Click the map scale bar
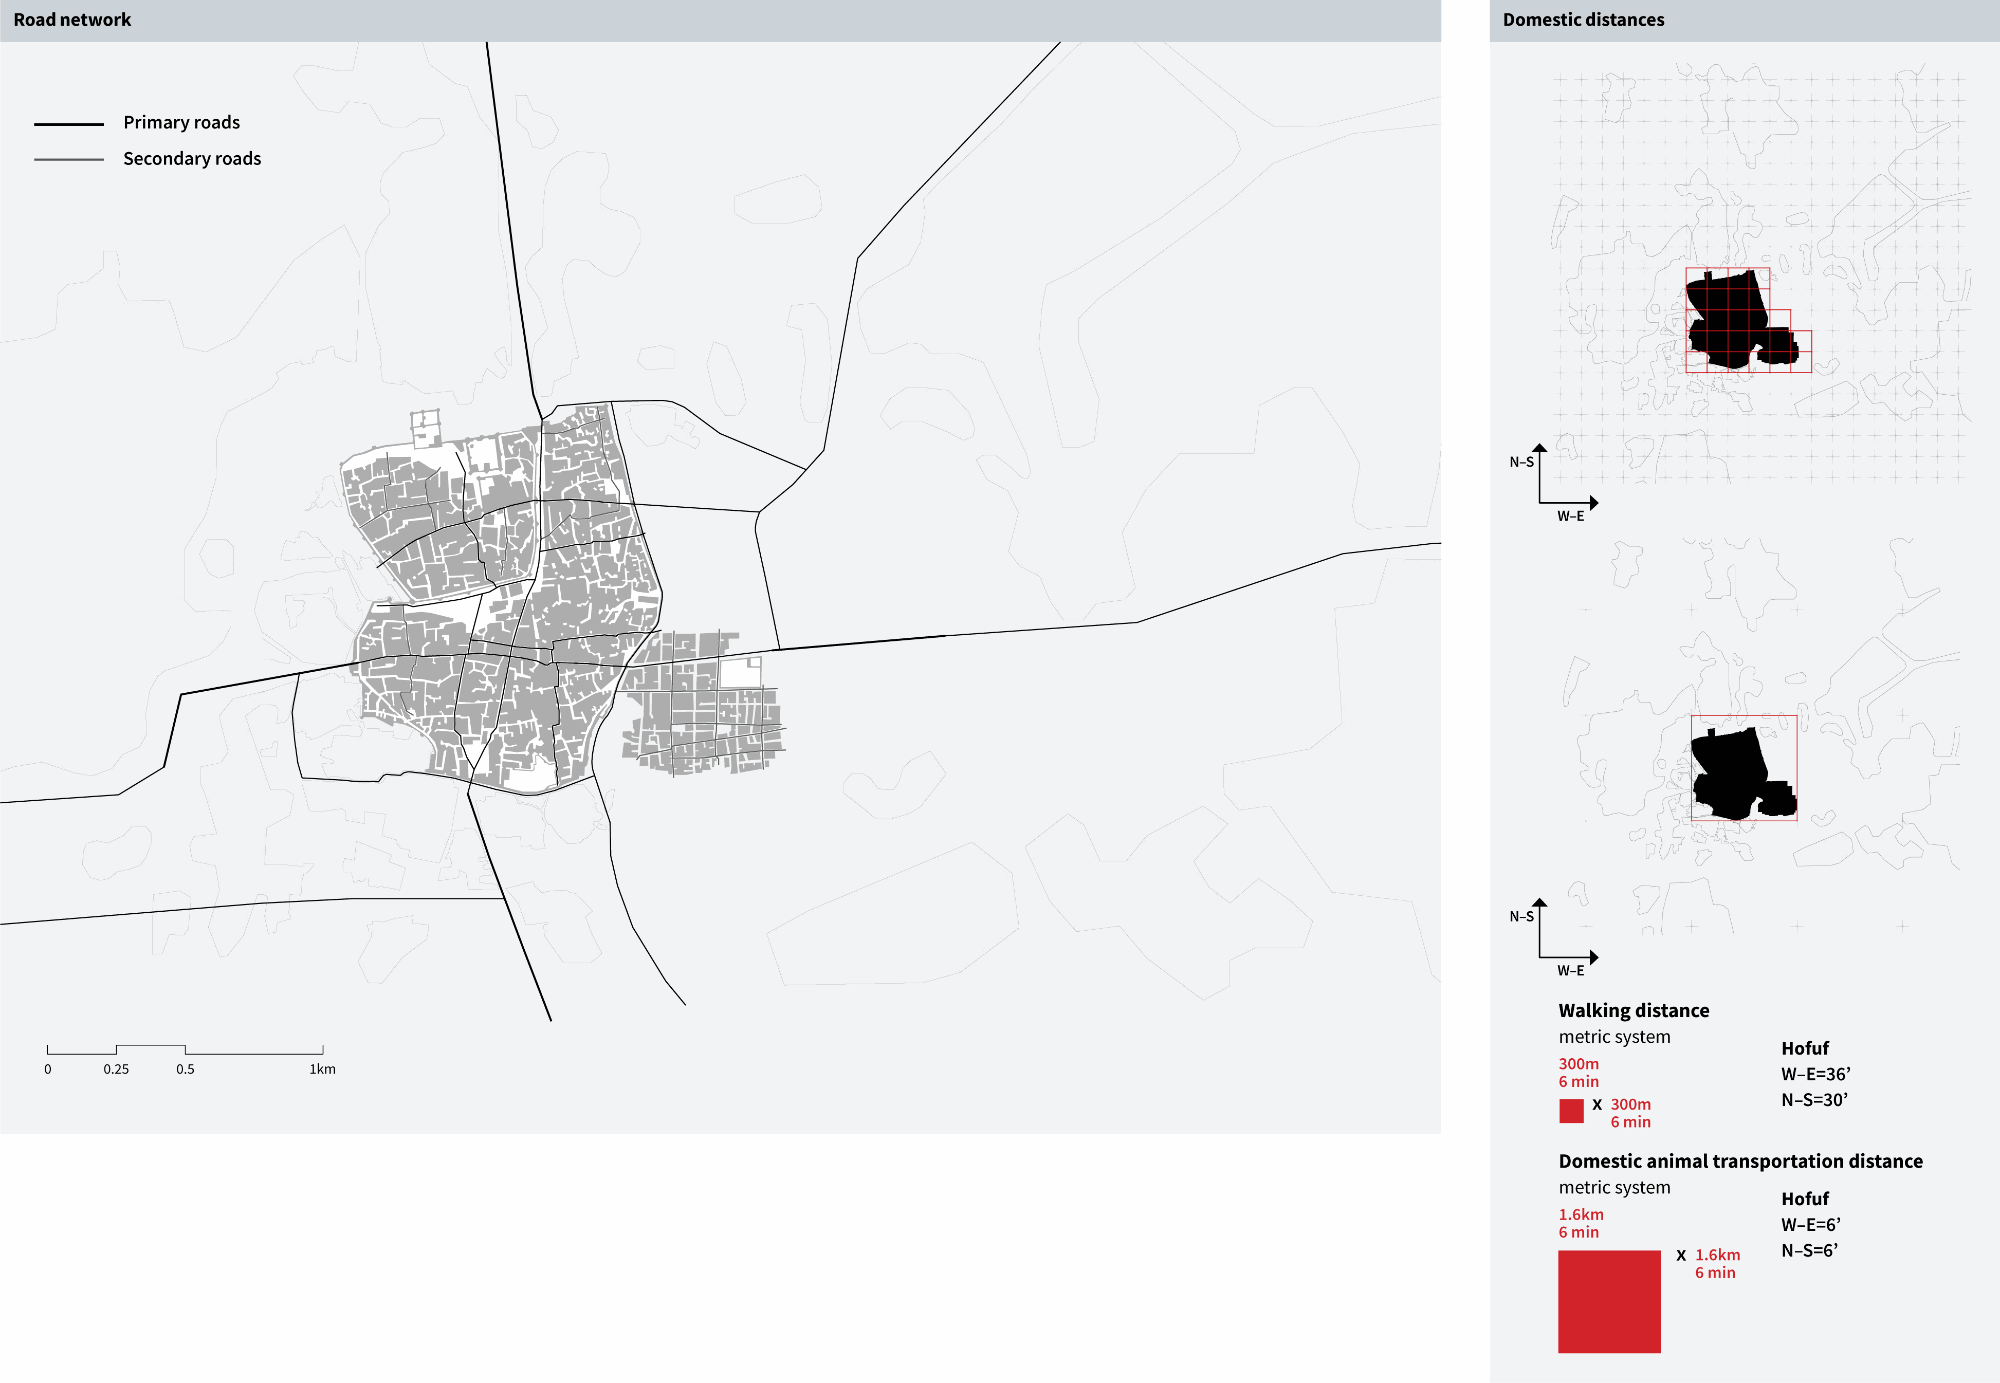 [185, 1050]
